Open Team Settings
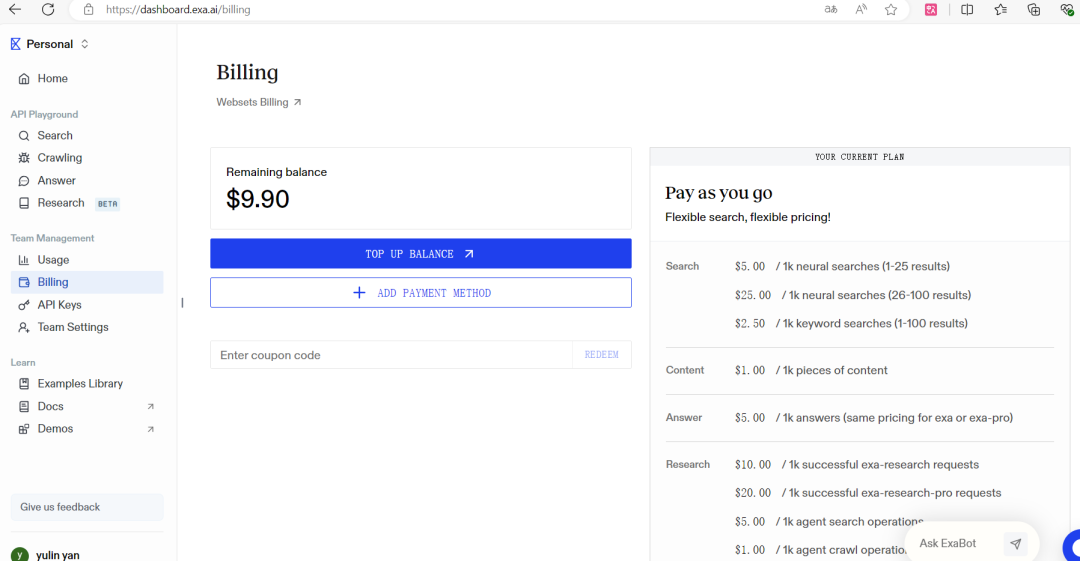 pos(87,327)
